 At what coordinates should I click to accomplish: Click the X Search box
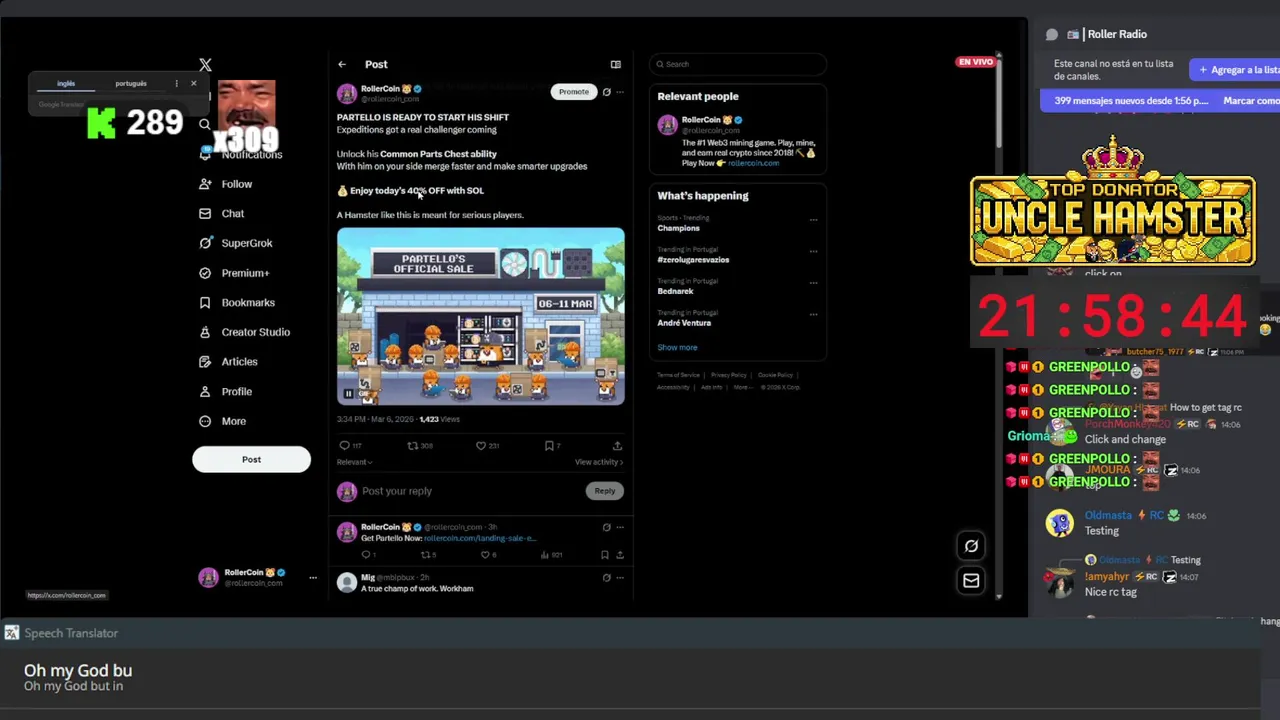click(x=737, y=64)
